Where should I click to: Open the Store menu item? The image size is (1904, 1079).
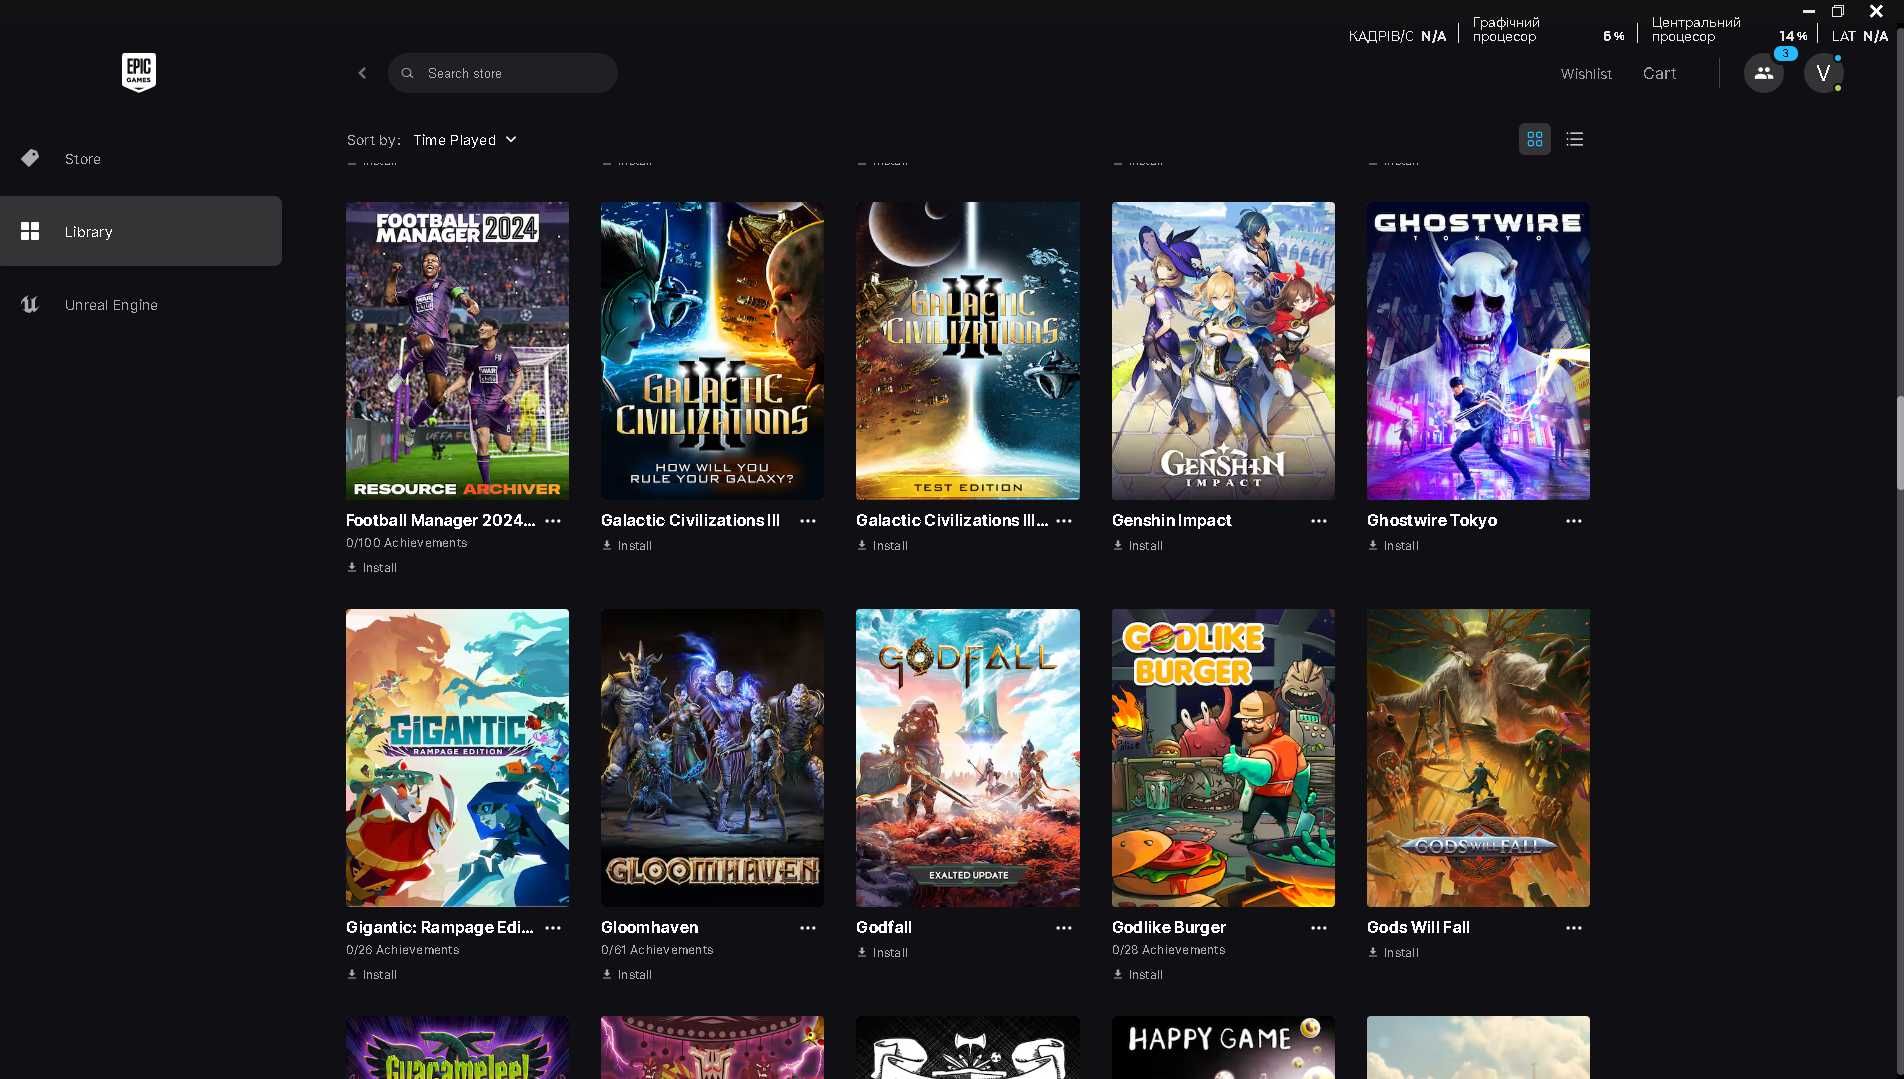(x=141, y=158)
